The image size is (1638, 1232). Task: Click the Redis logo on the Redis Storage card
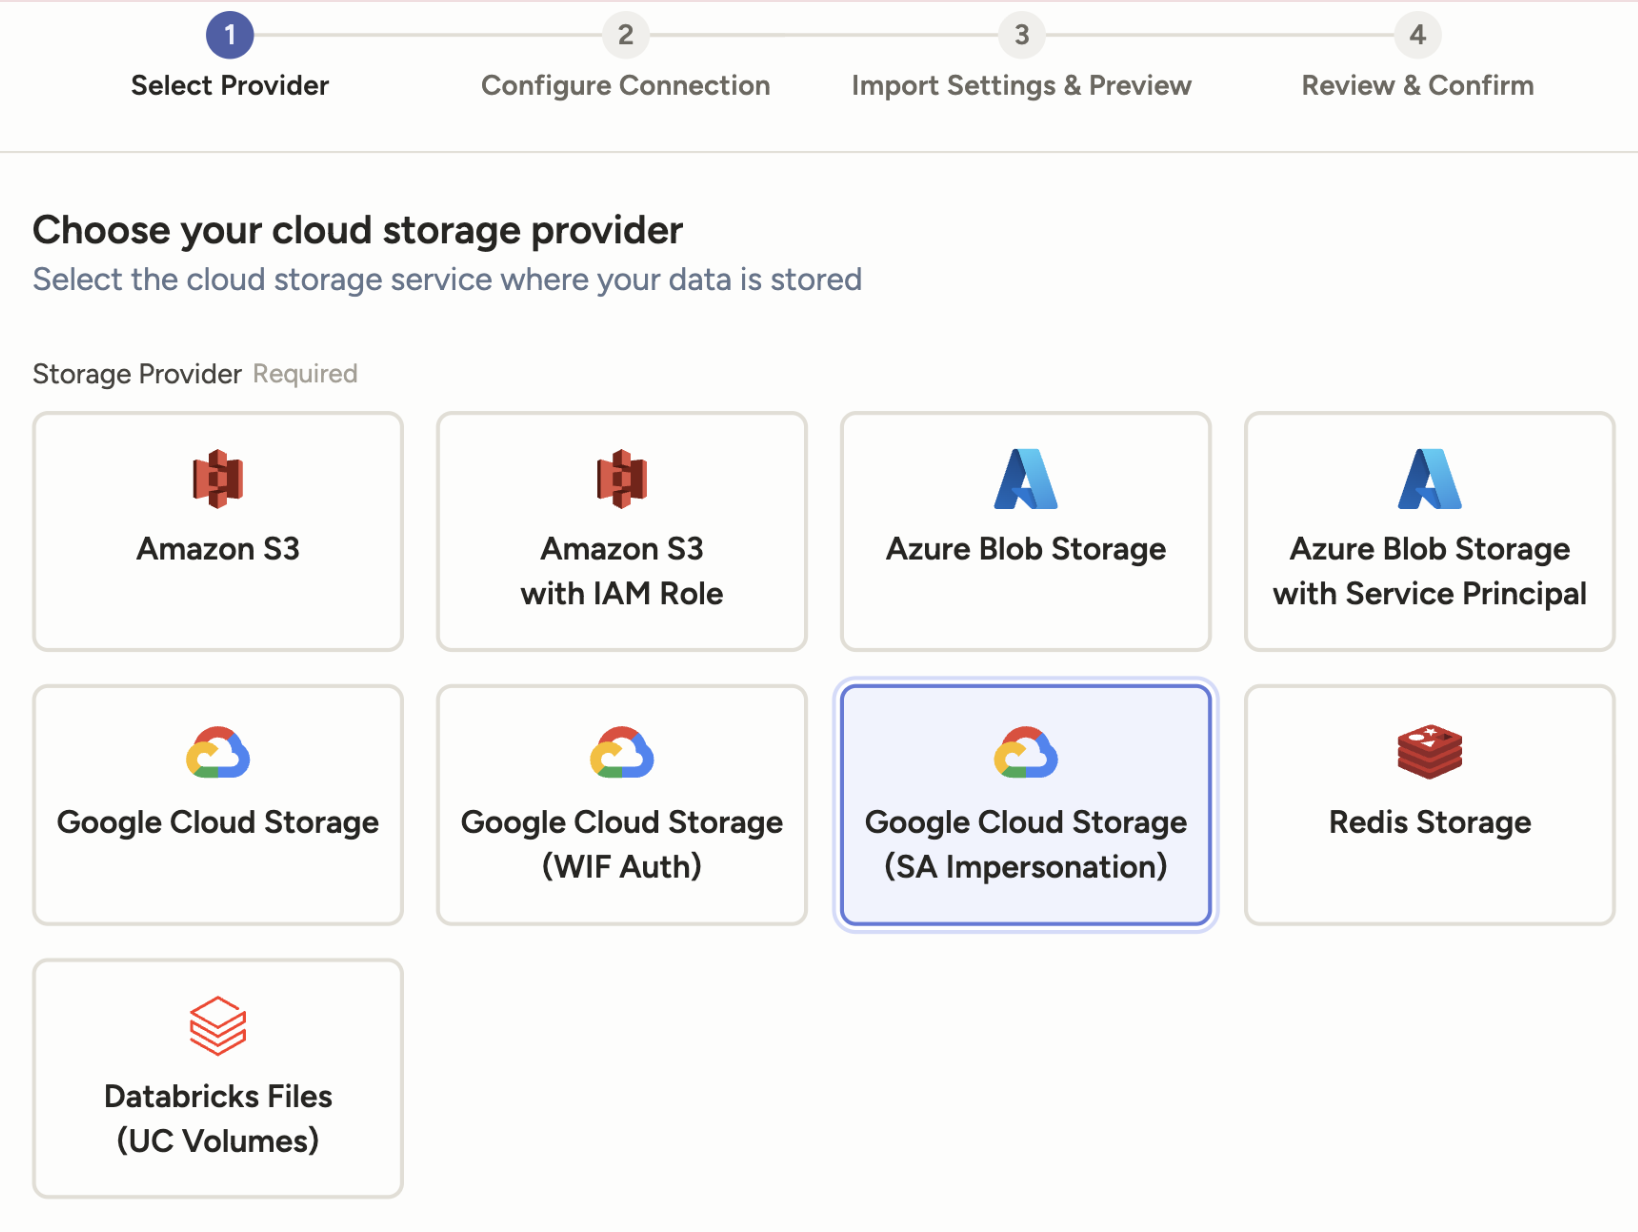1430,752
